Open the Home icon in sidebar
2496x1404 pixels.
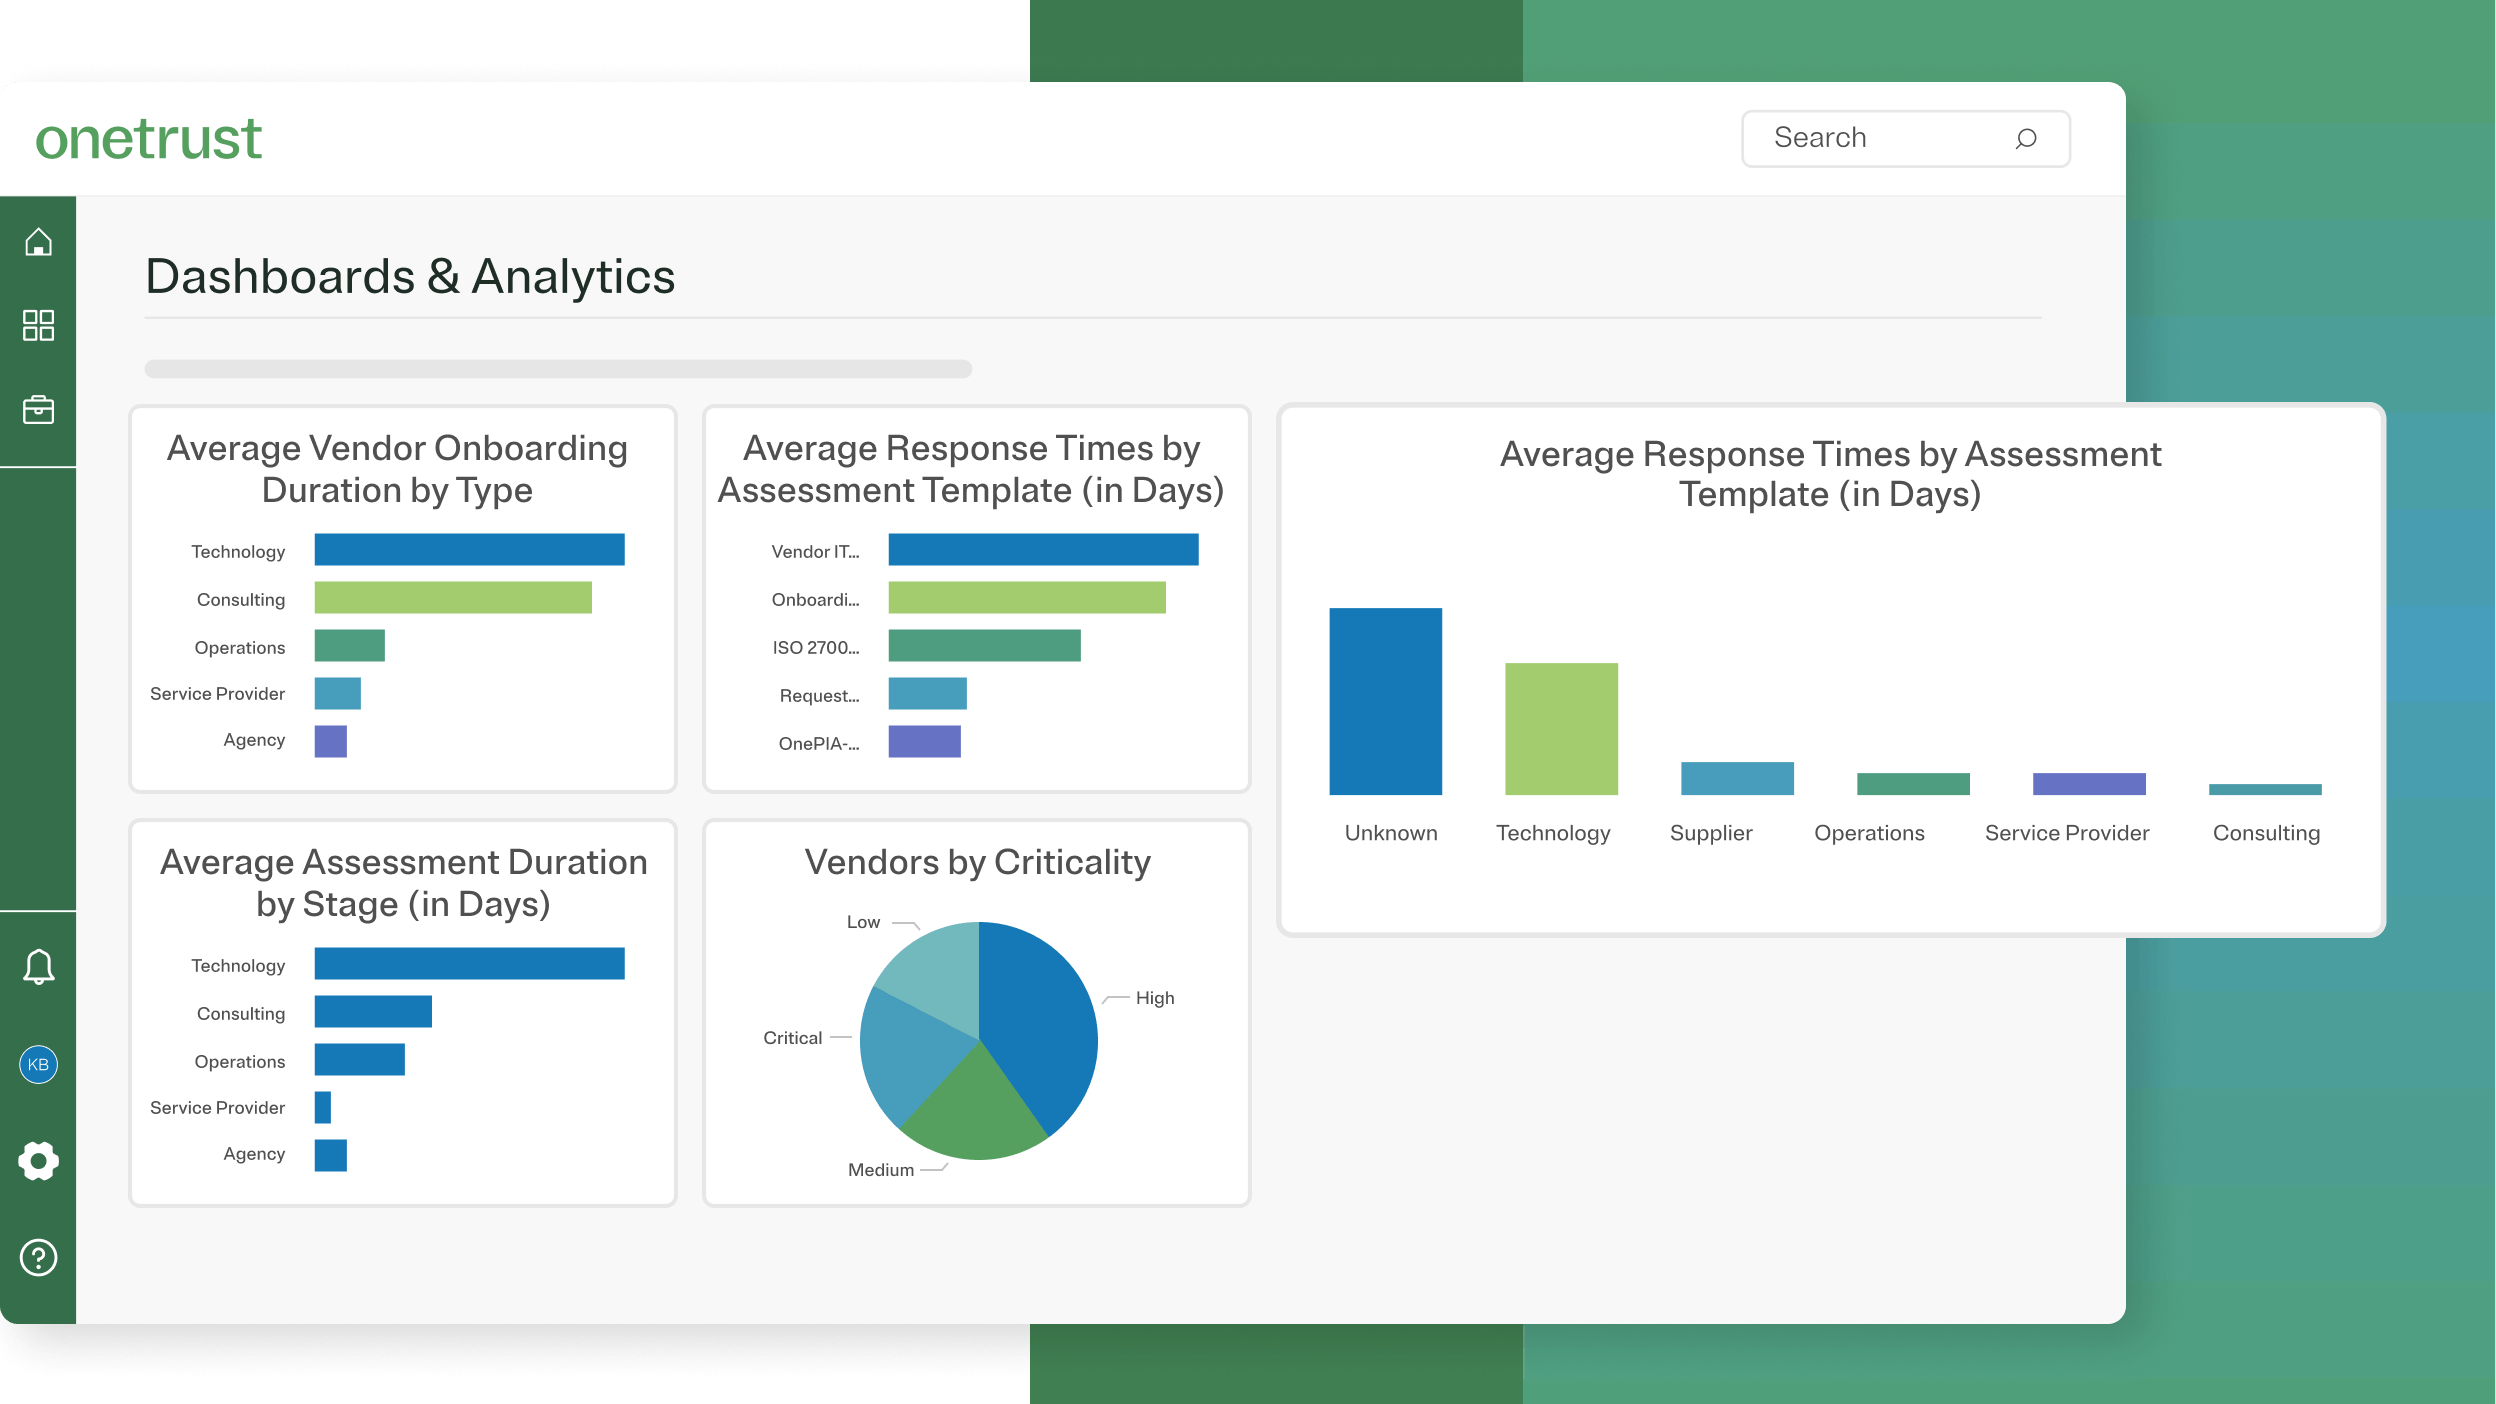tap(38, 242)
